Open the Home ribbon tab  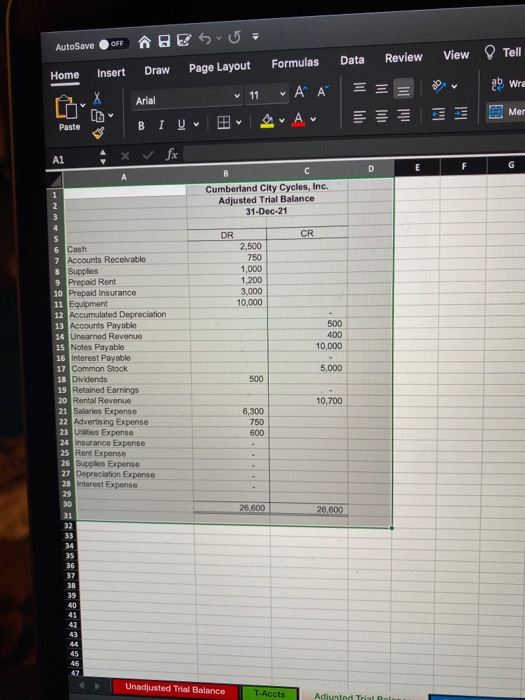point(65,75)
